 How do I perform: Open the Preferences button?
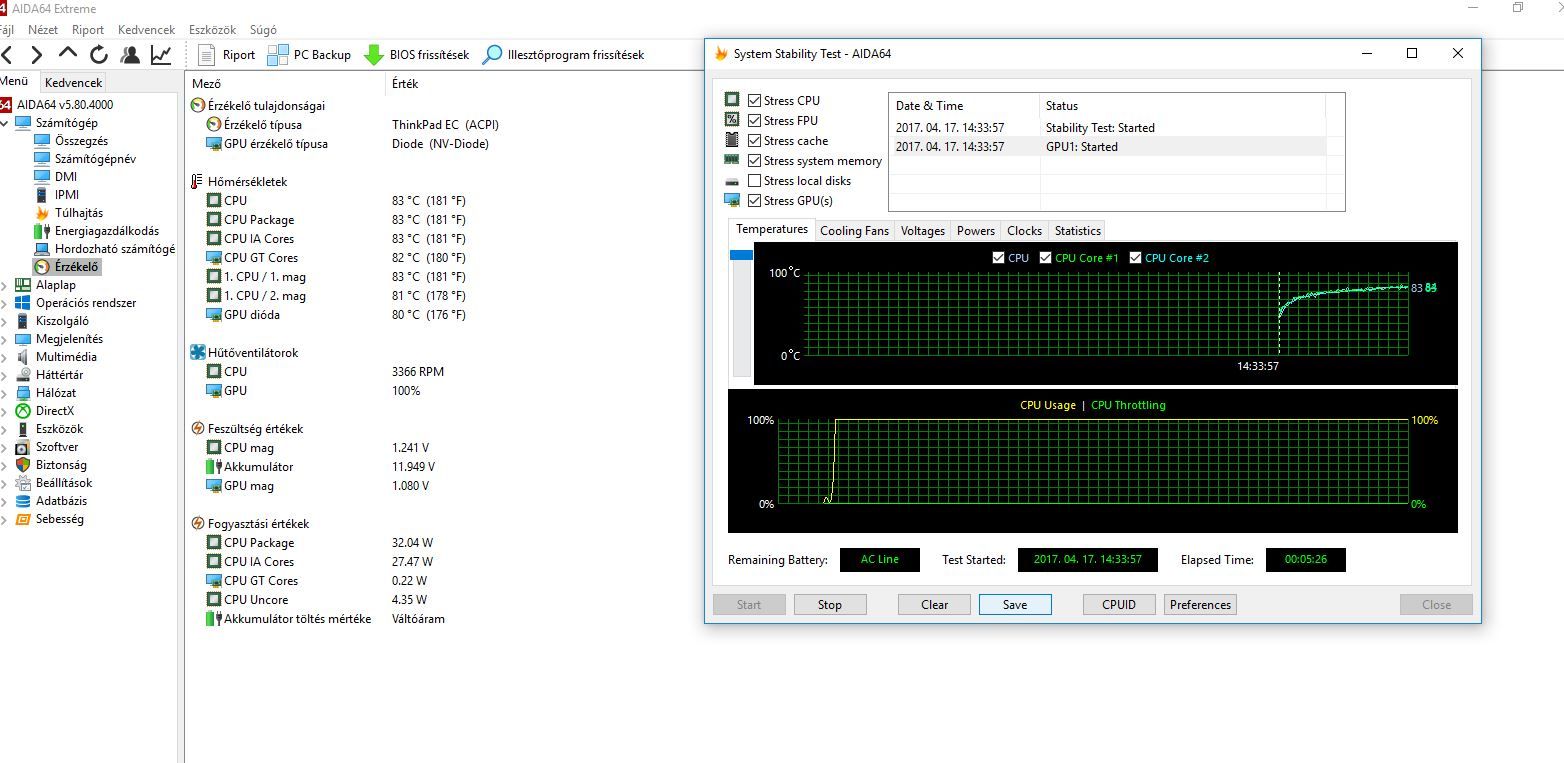pyautogui.click(x=1200, y=605)
